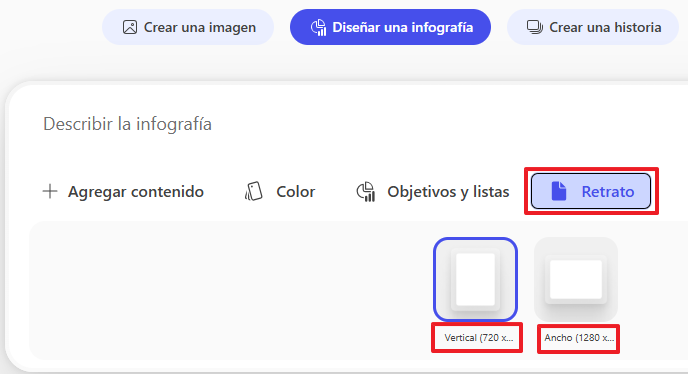This screenshot has height=374, width=688.
Task: Click the chart icon beside Objetivos y listas
Action: tap(366, 192)
